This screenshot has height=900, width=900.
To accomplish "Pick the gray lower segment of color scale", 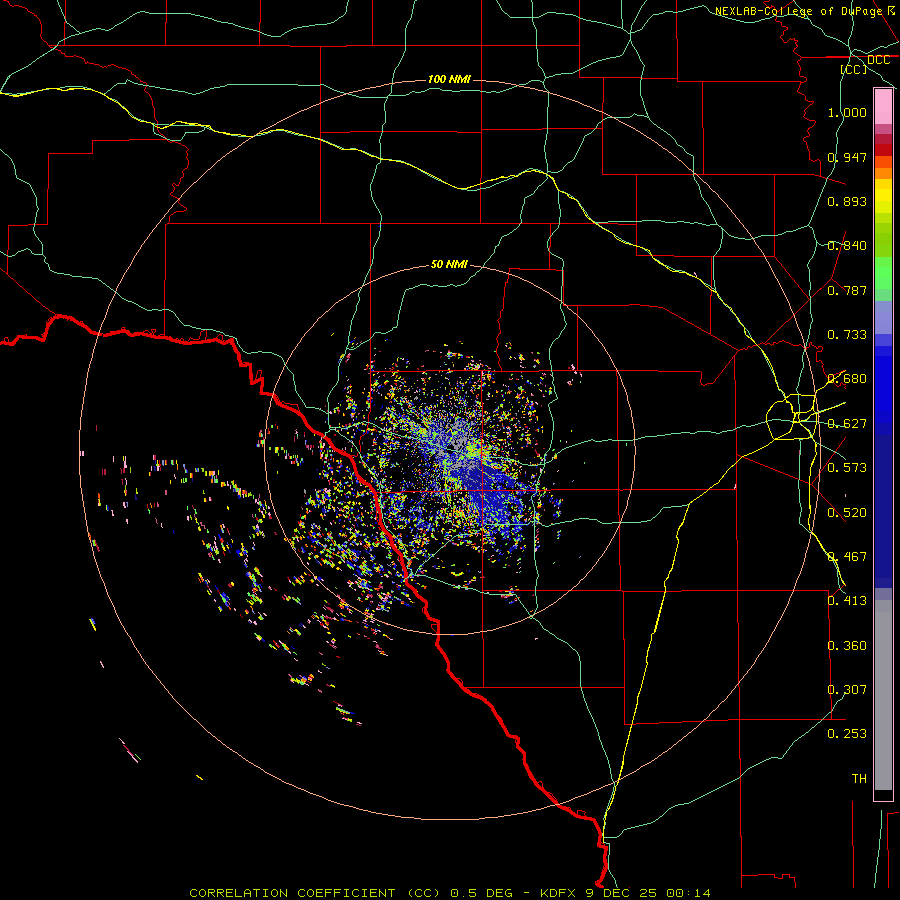I will 883,695.
